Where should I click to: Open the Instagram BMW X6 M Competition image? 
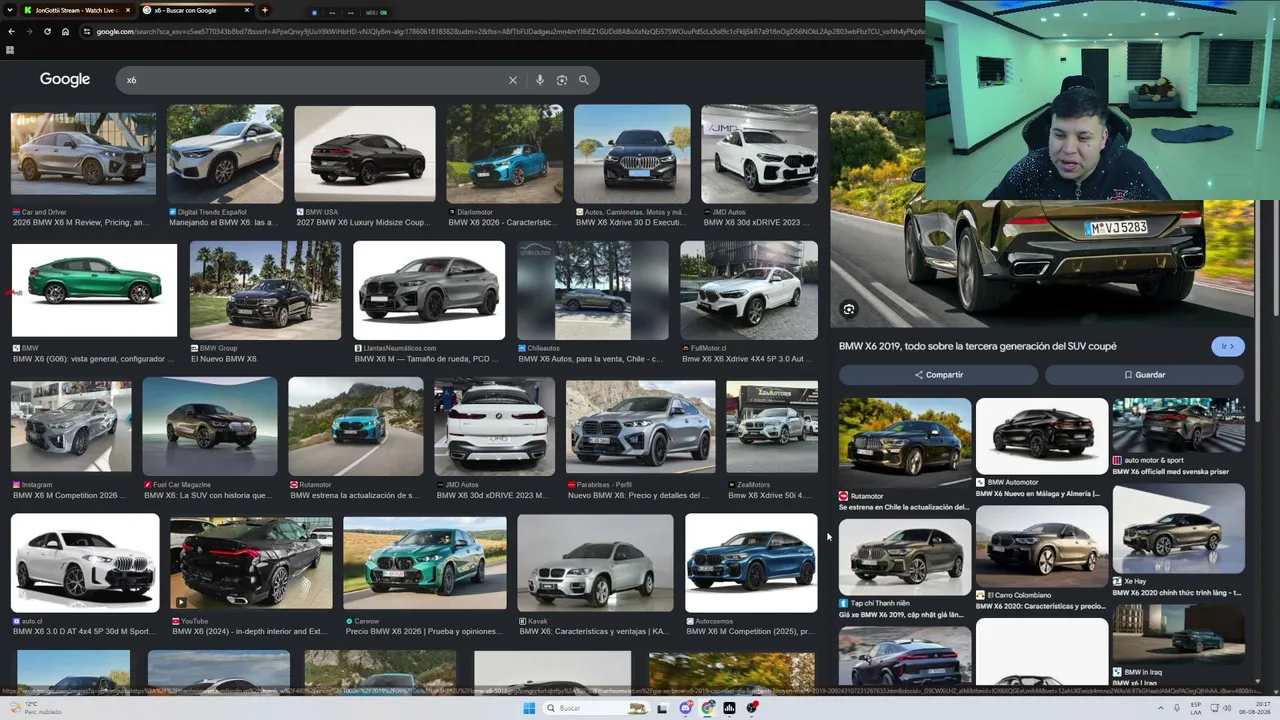click(x=71, y=427)
